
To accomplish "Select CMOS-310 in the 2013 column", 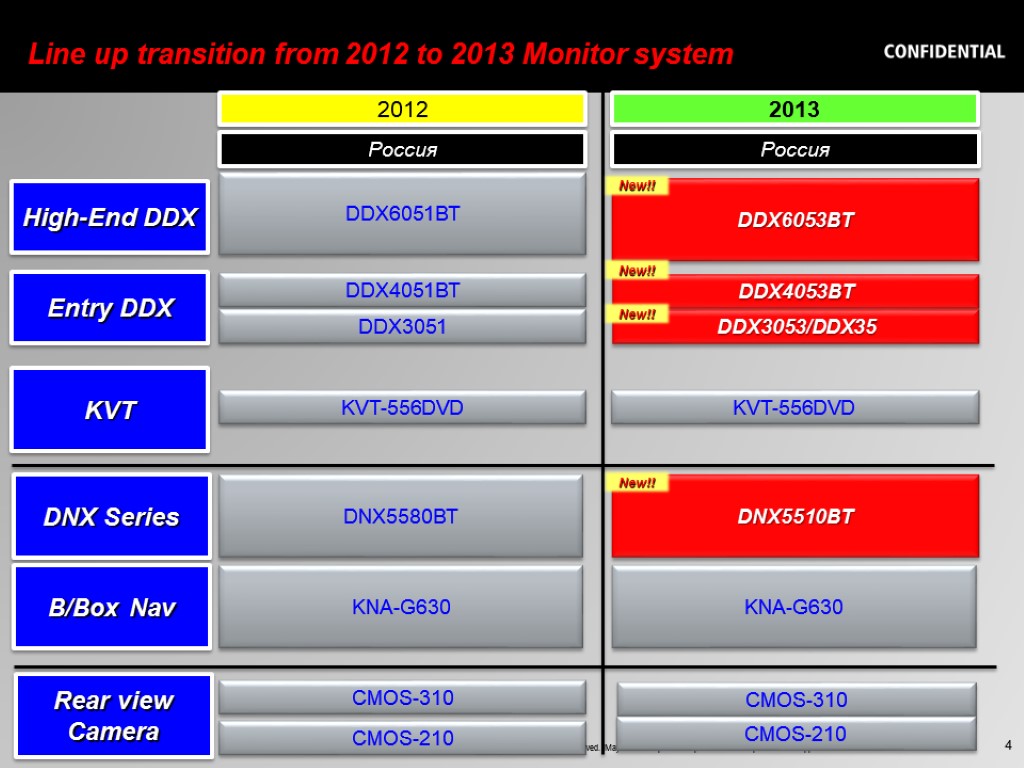I will [x=796, y=699].
